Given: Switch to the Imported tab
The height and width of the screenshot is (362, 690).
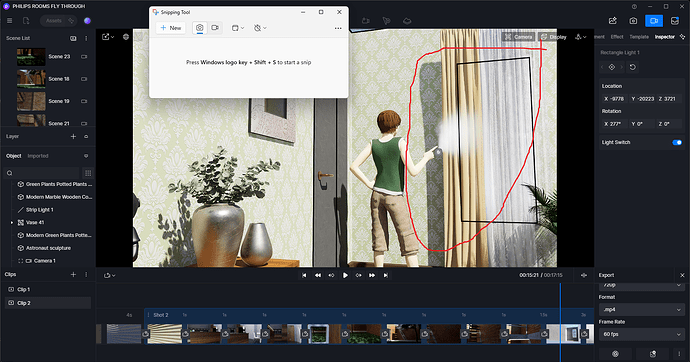Looking at the screenshot, I should pyautogui.click(x=38, y=156).
